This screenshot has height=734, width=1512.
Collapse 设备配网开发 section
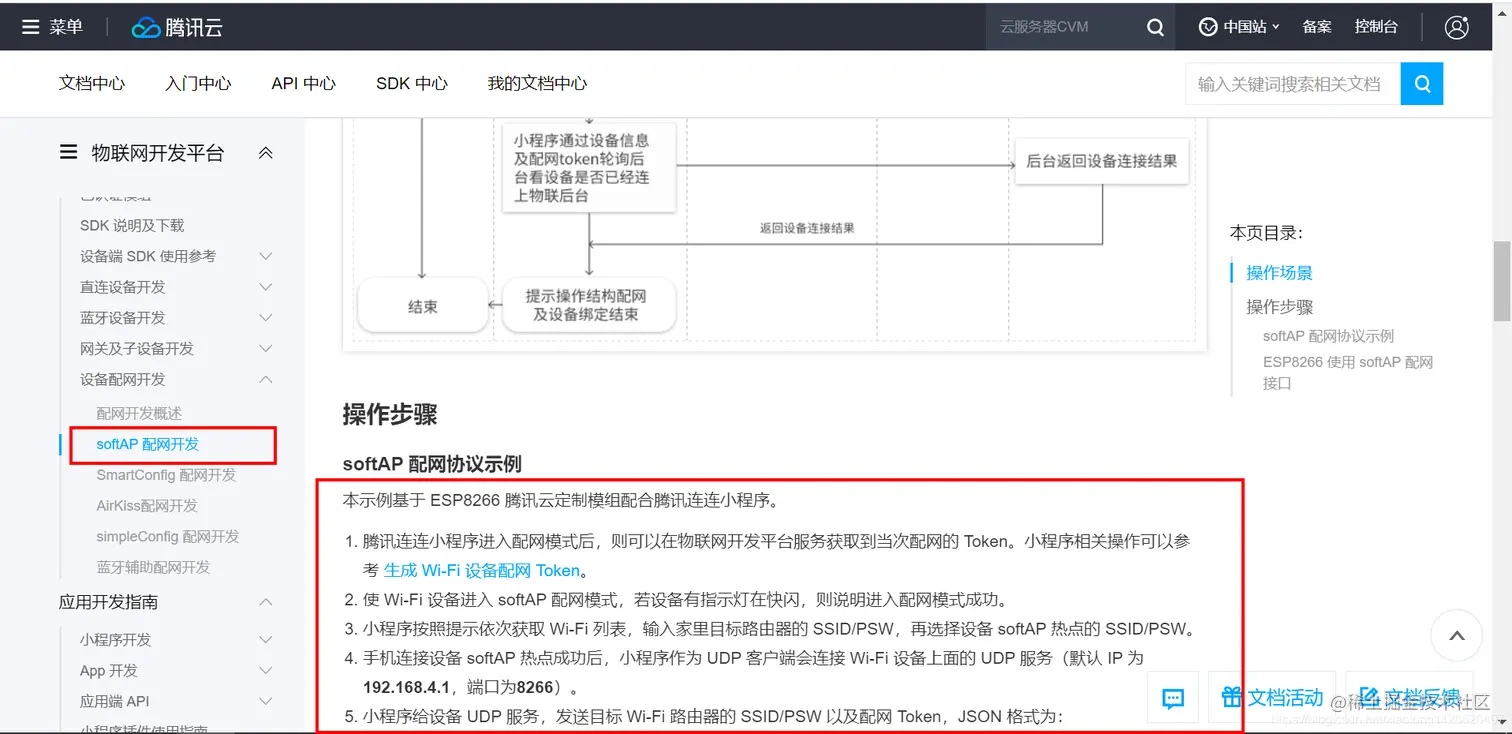pyautogui.click(x=265, y=380)
